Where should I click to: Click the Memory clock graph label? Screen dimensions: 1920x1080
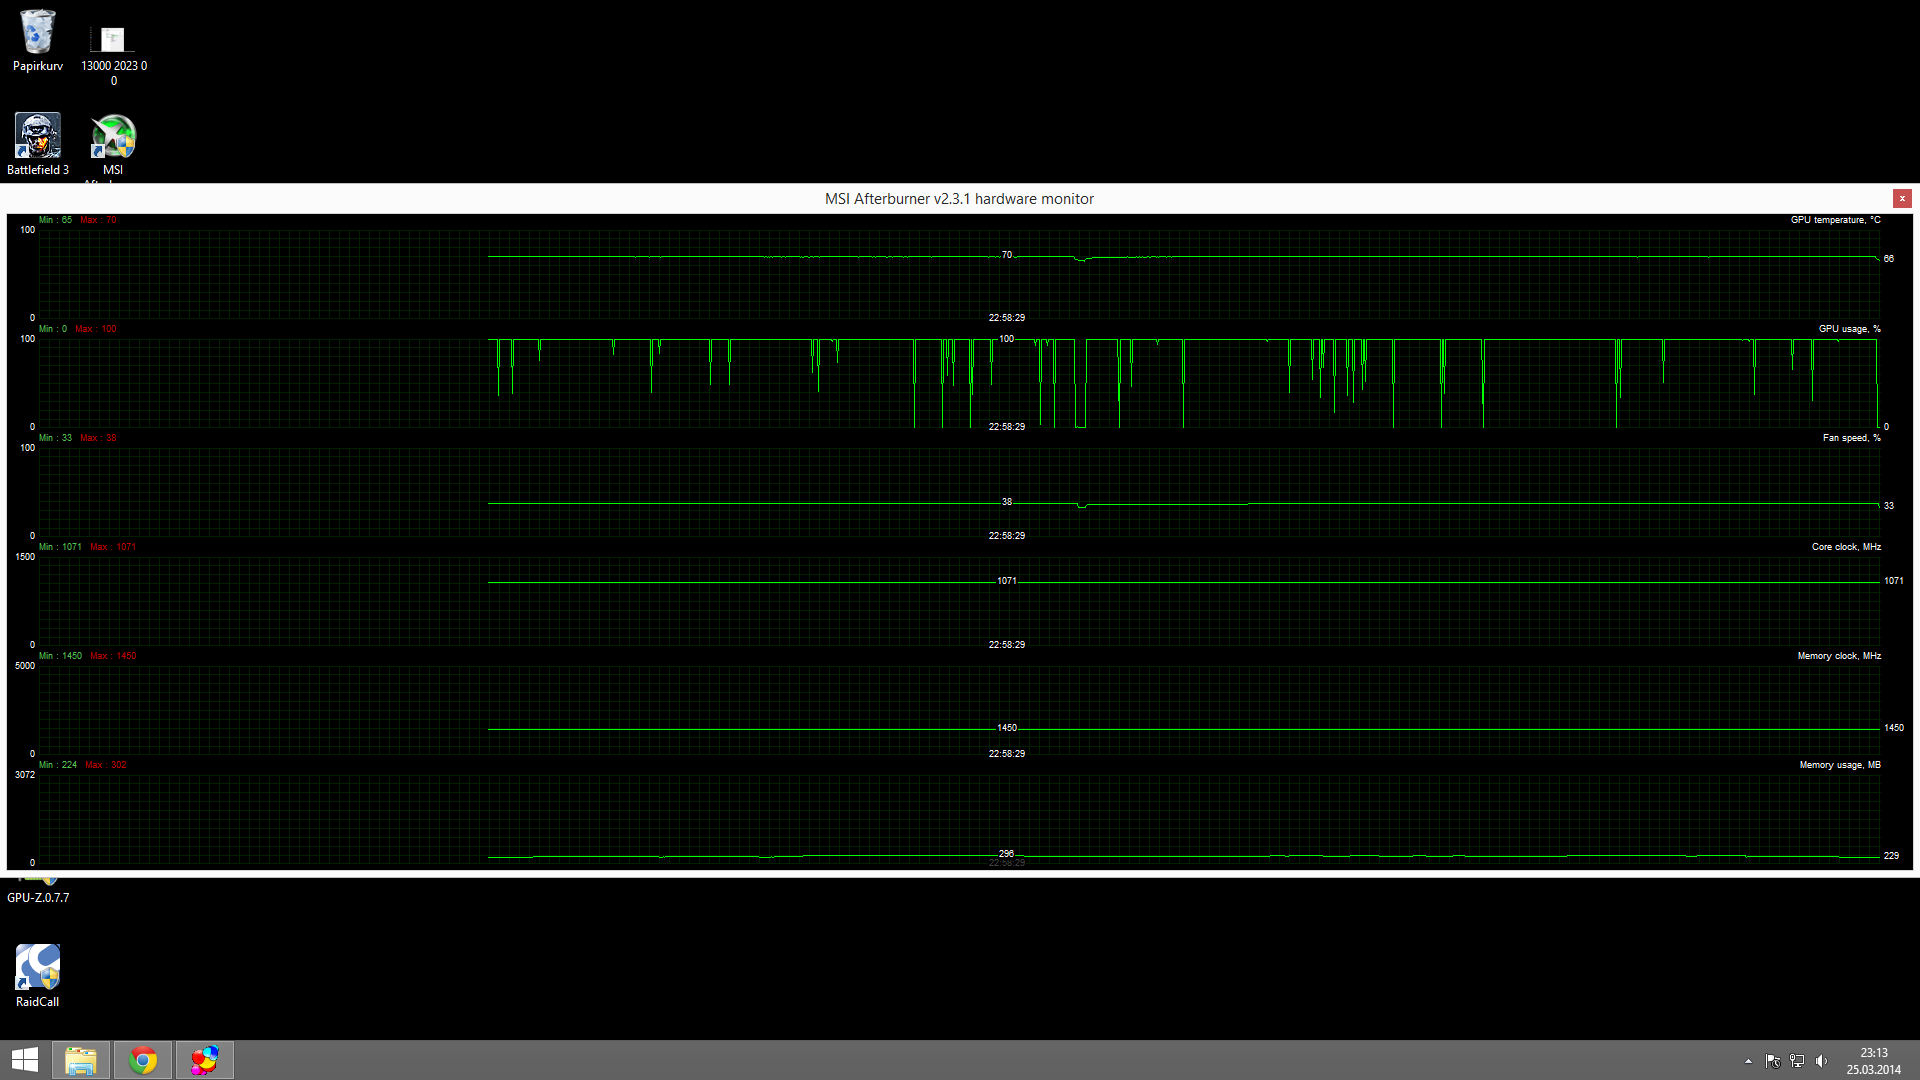tap(1839, 656)
